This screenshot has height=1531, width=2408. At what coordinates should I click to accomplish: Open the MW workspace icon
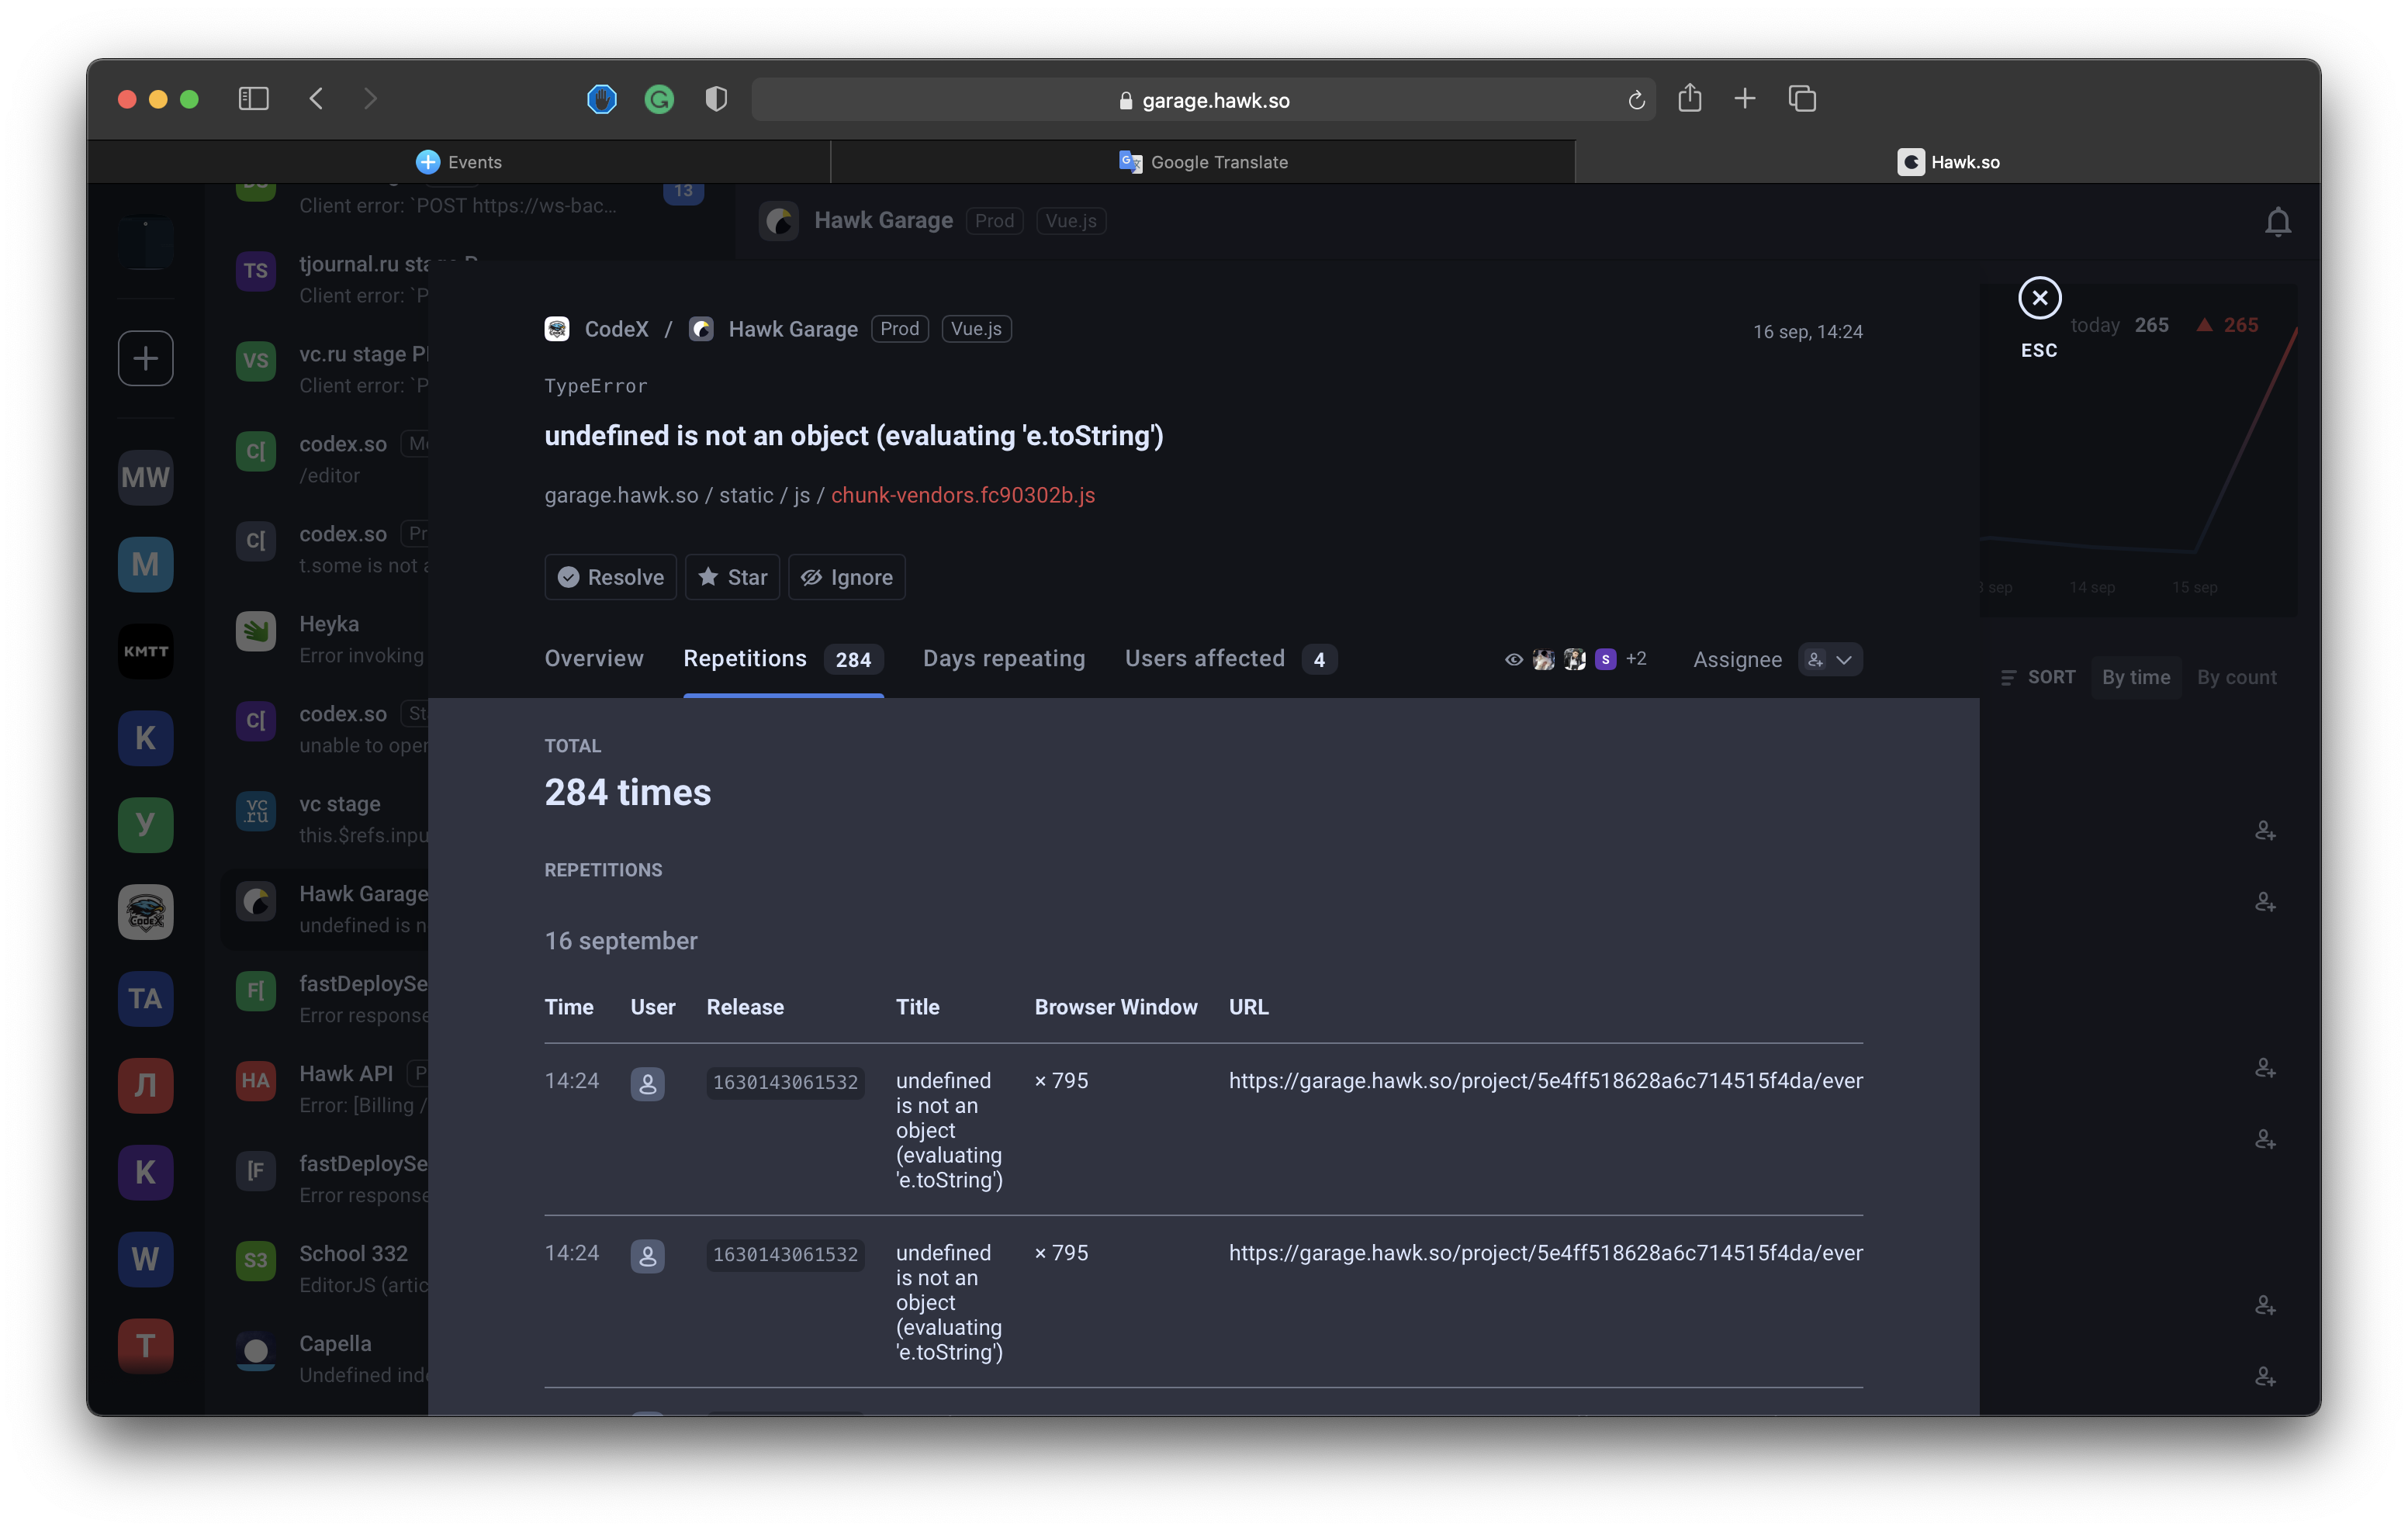146,477
